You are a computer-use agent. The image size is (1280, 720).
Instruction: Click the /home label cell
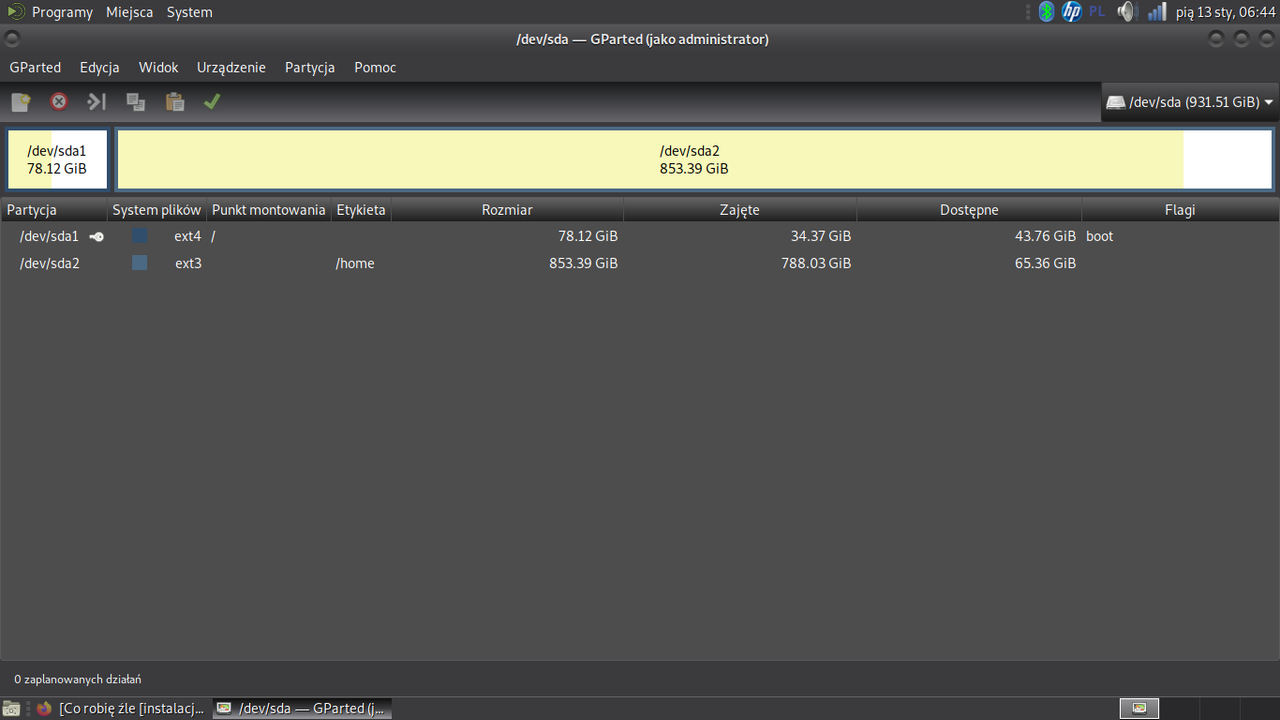tap(355, 263)
